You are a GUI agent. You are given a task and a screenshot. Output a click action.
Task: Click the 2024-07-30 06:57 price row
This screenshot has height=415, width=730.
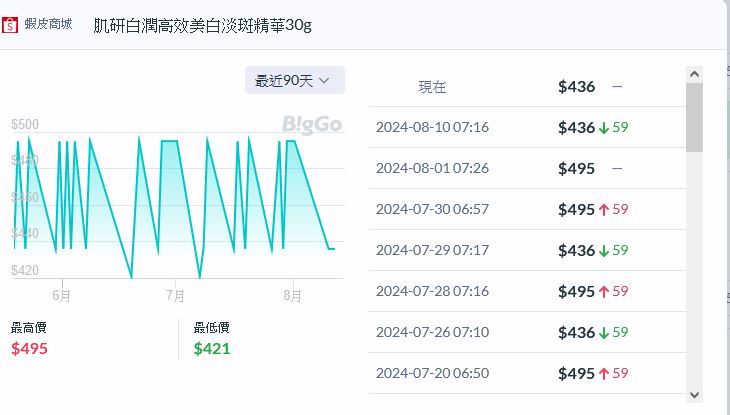pos(526,209)
